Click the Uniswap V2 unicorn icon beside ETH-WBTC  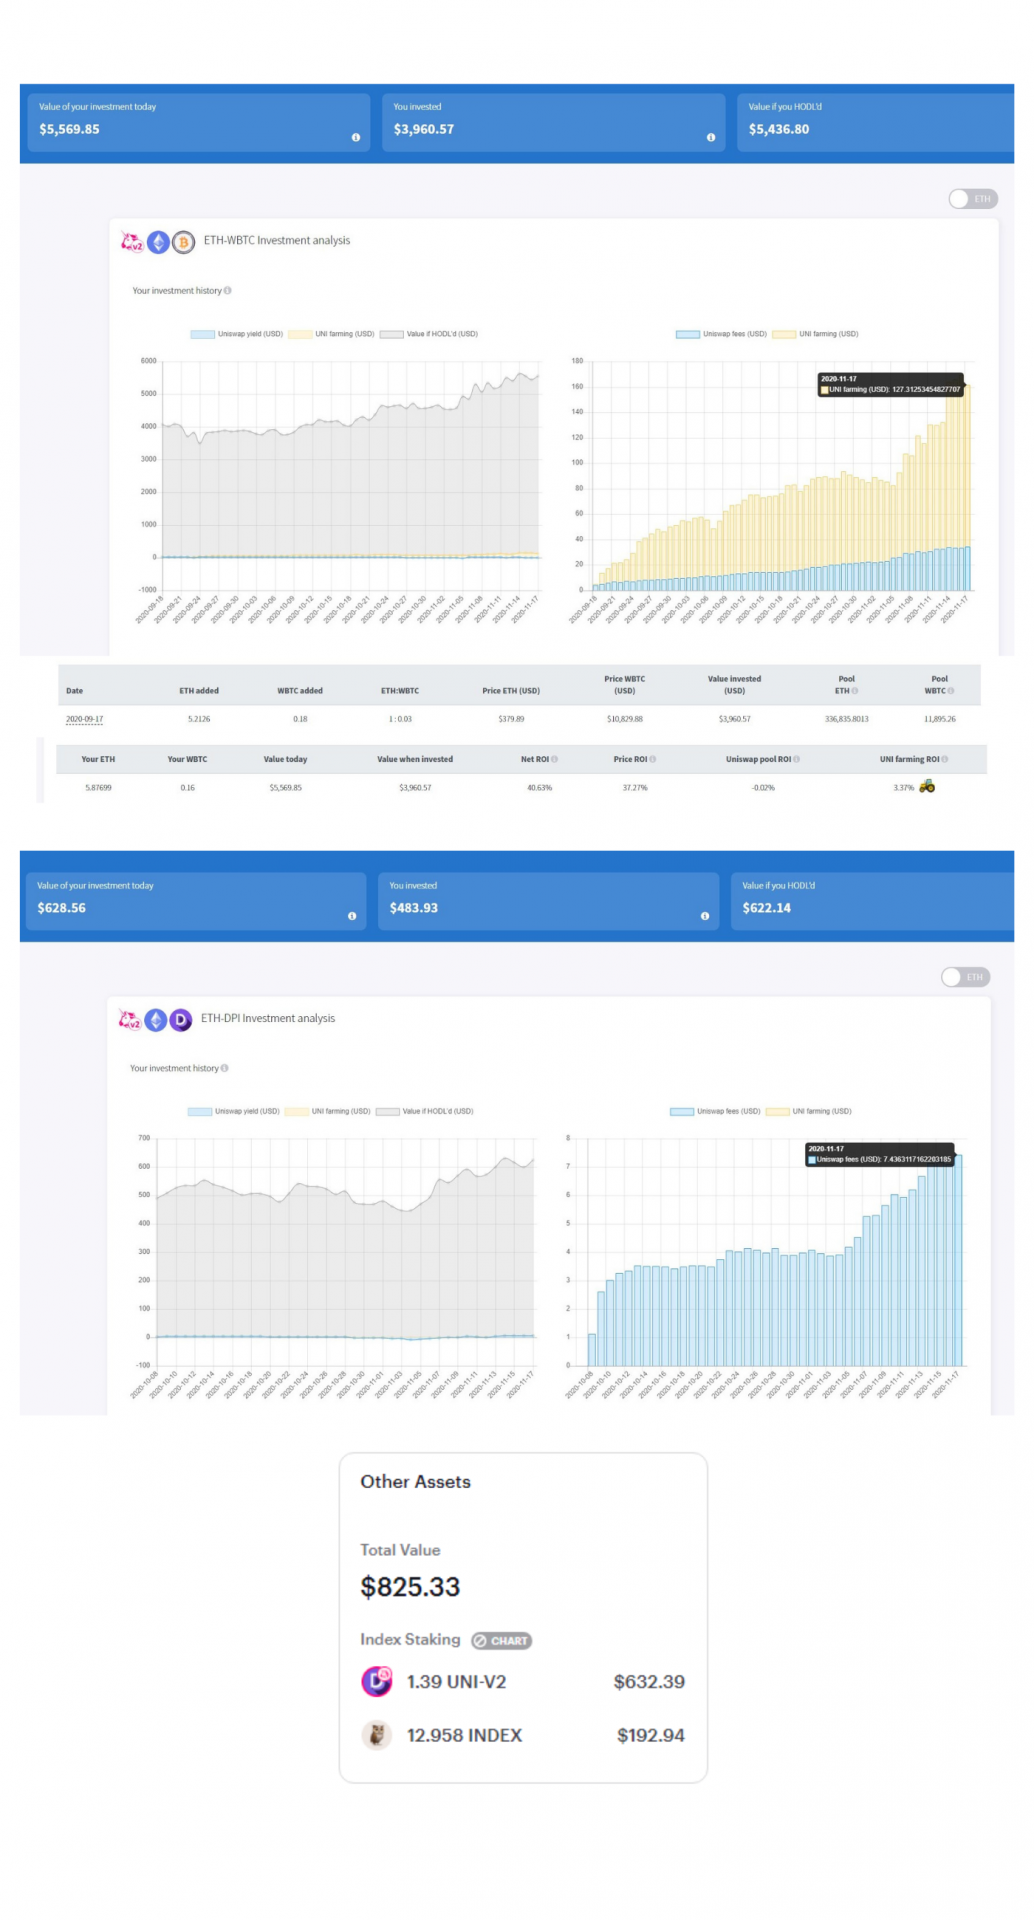click(x=132, y=242)
